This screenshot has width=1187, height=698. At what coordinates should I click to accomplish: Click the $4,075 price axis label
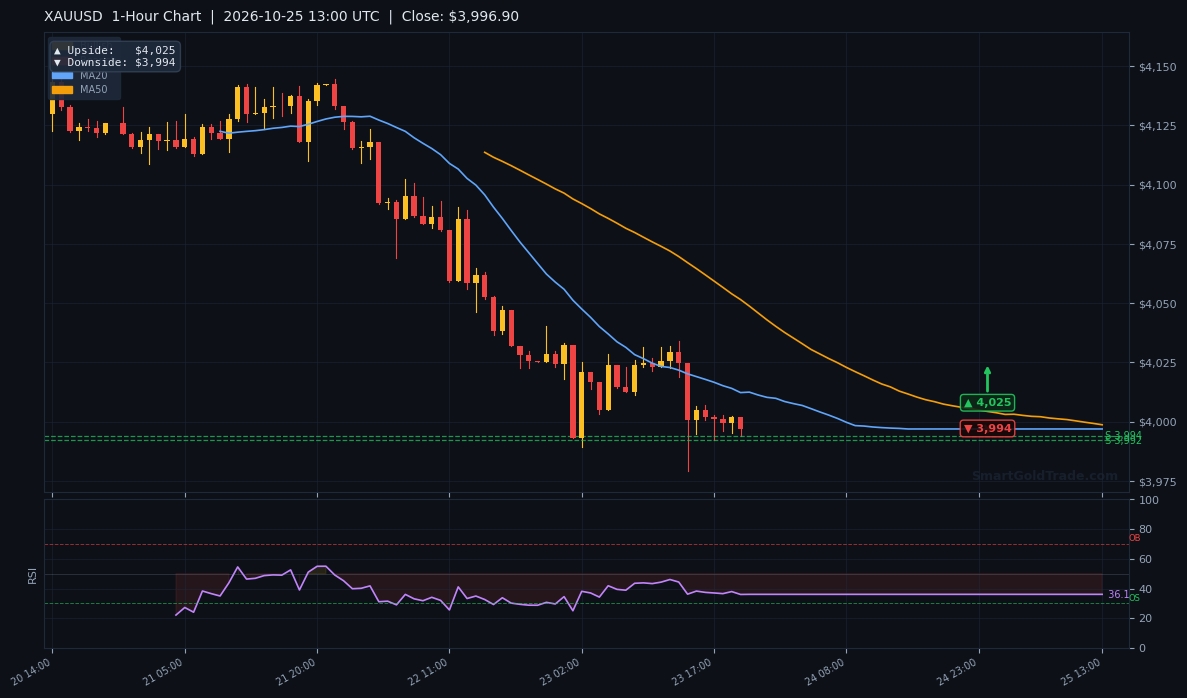[x=1157, y=245]
